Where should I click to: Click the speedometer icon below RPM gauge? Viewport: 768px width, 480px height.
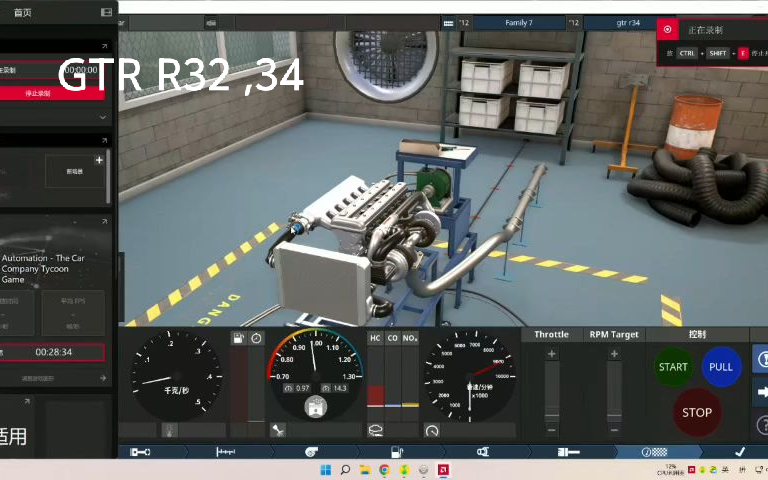(432, 431)
